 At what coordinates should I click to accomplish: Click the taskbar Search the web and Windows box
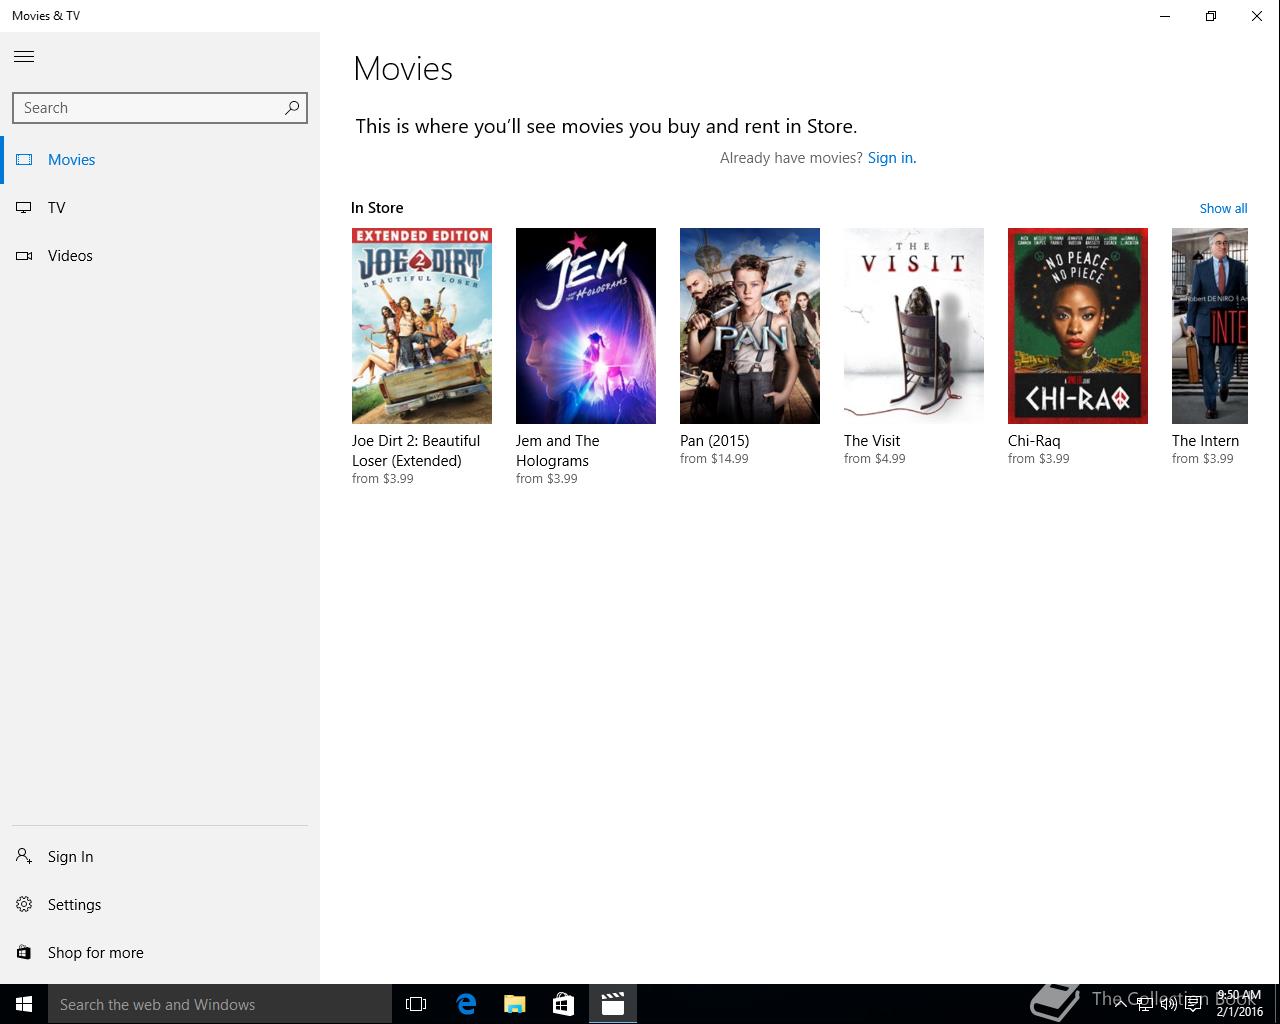[220, 1004]
